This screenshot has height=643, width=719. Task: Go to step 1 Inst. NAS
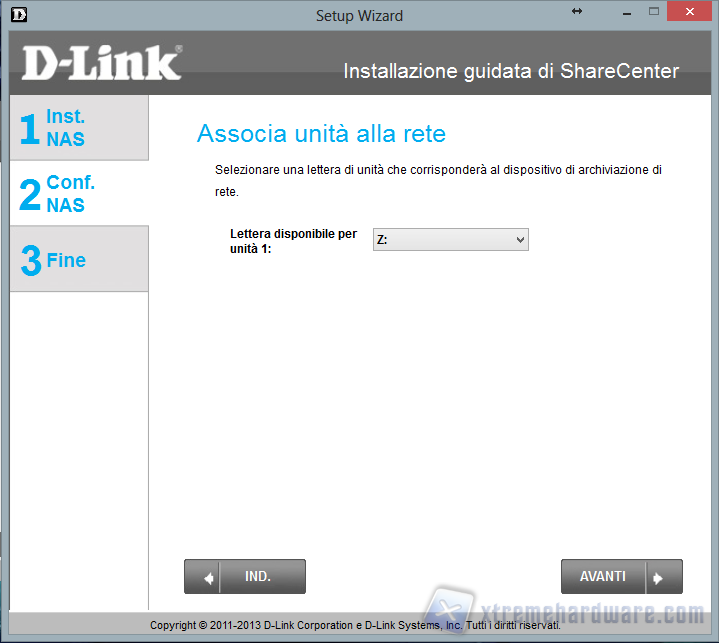[78, 128]
